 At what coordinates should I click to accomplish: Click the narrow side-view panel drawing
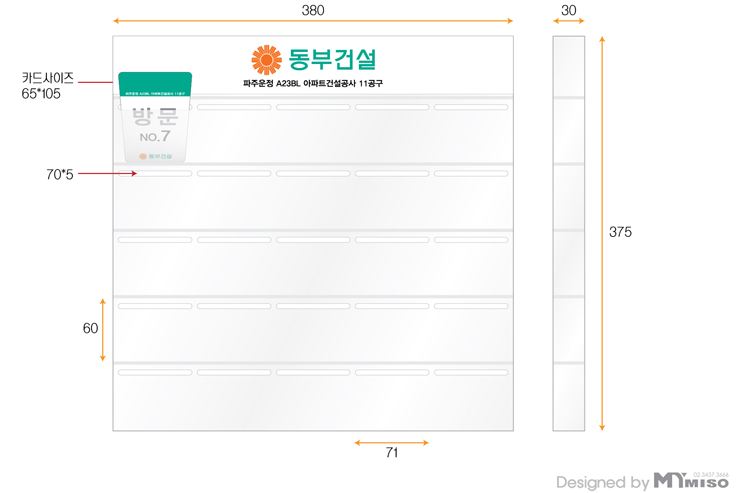click(569, 233)
